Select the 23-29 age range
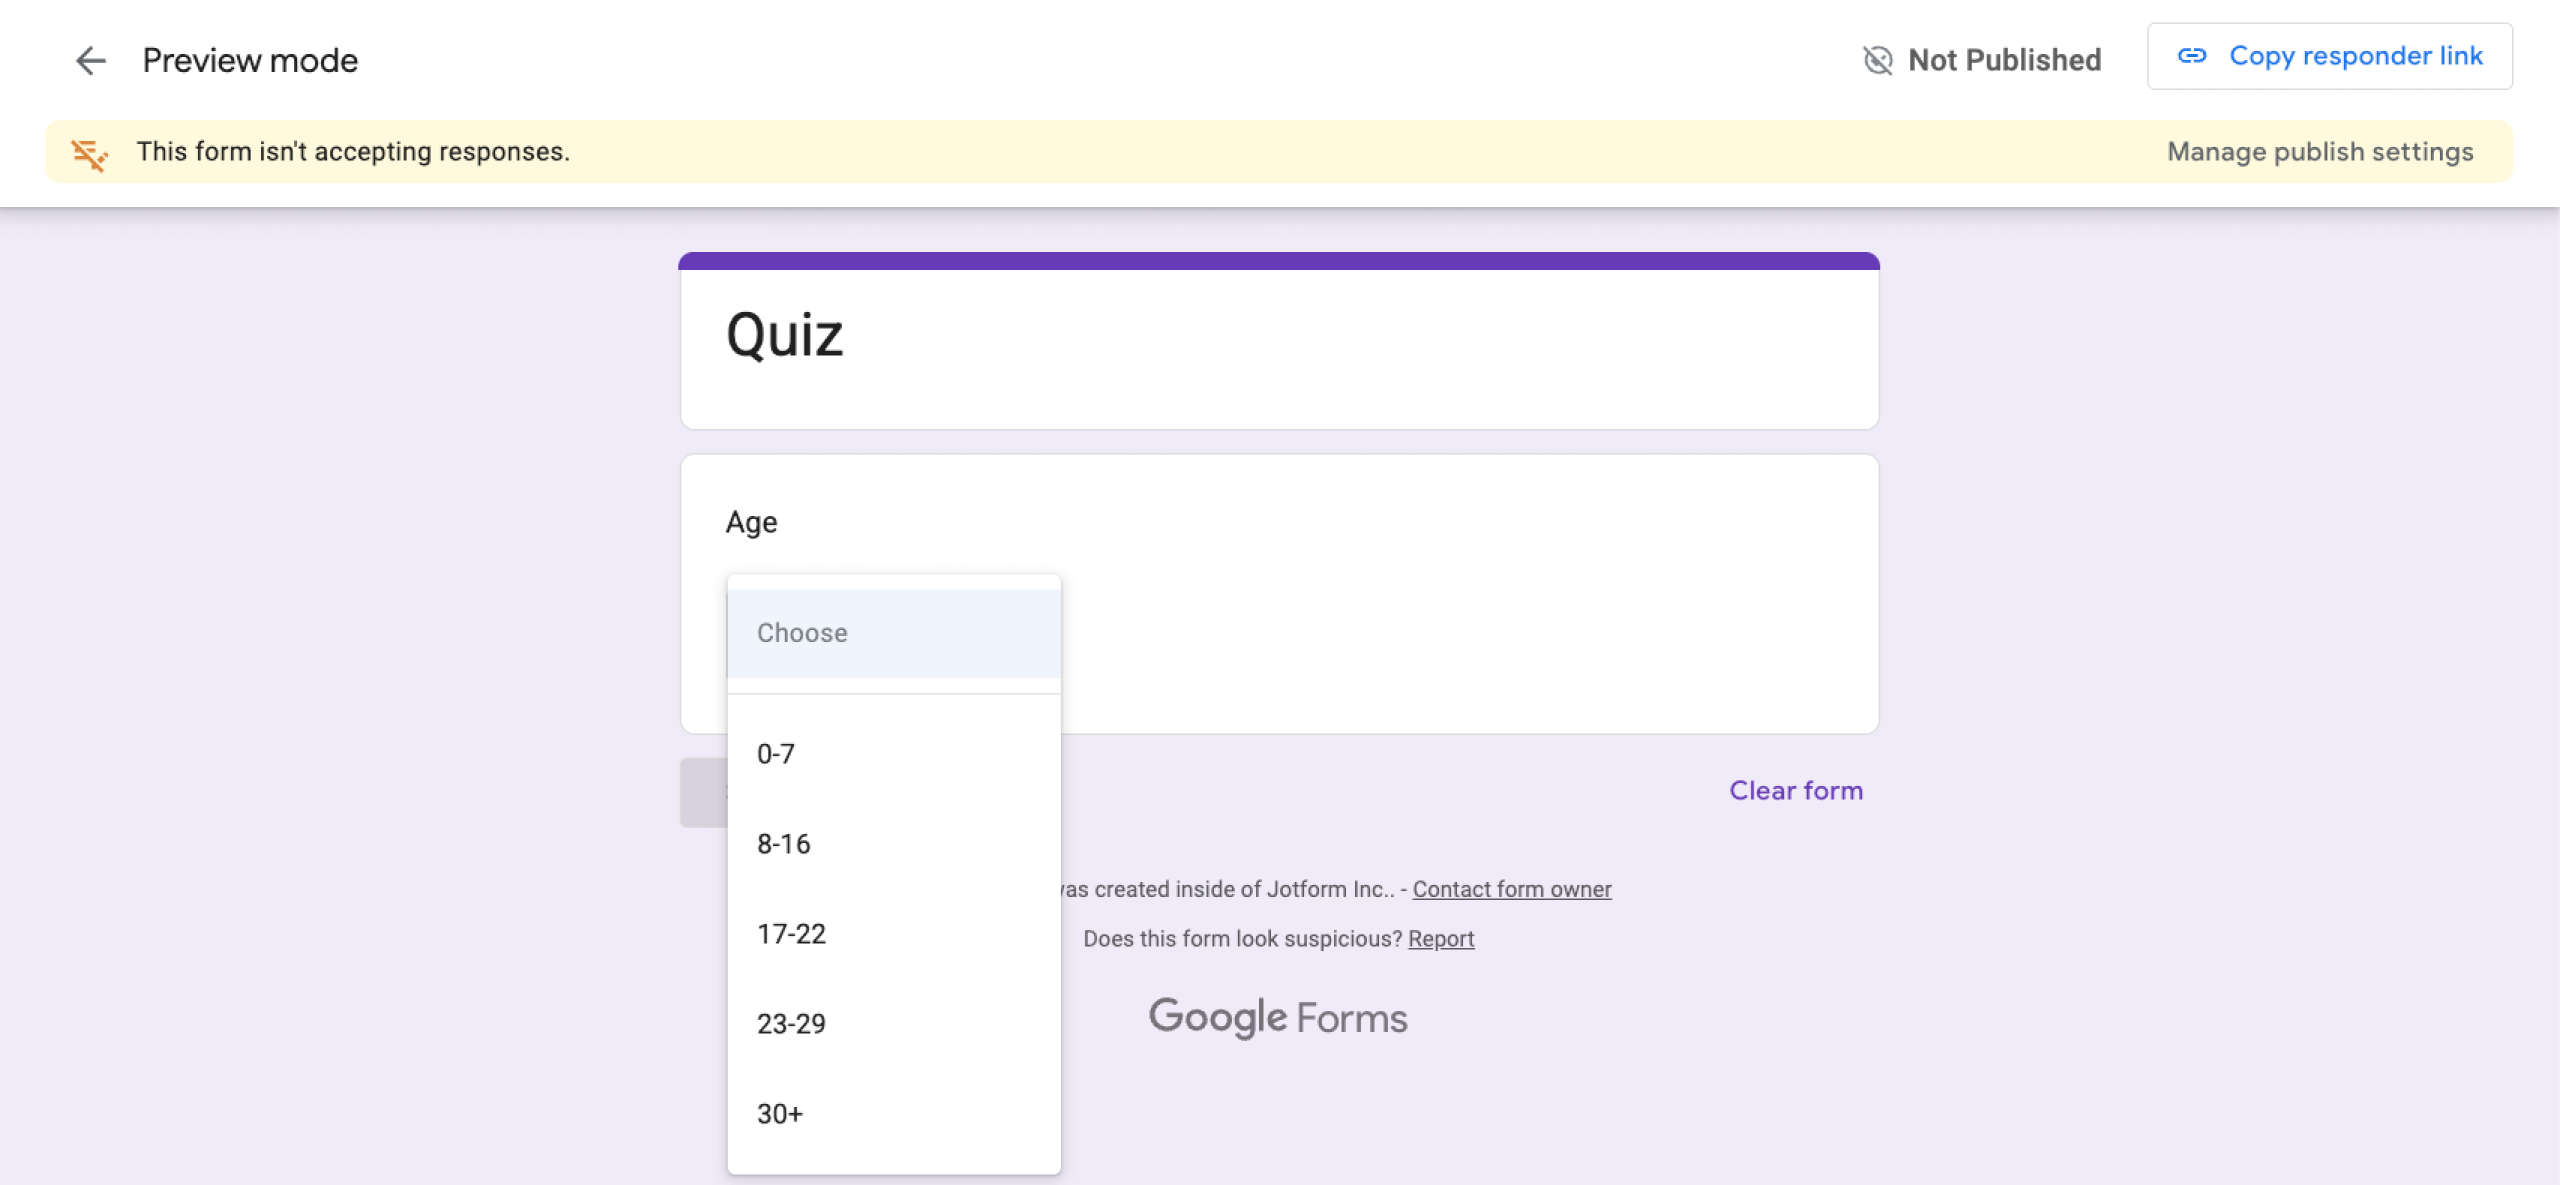Image resolution: width=2560 pixels, height=1185 pixels. 791,1022
